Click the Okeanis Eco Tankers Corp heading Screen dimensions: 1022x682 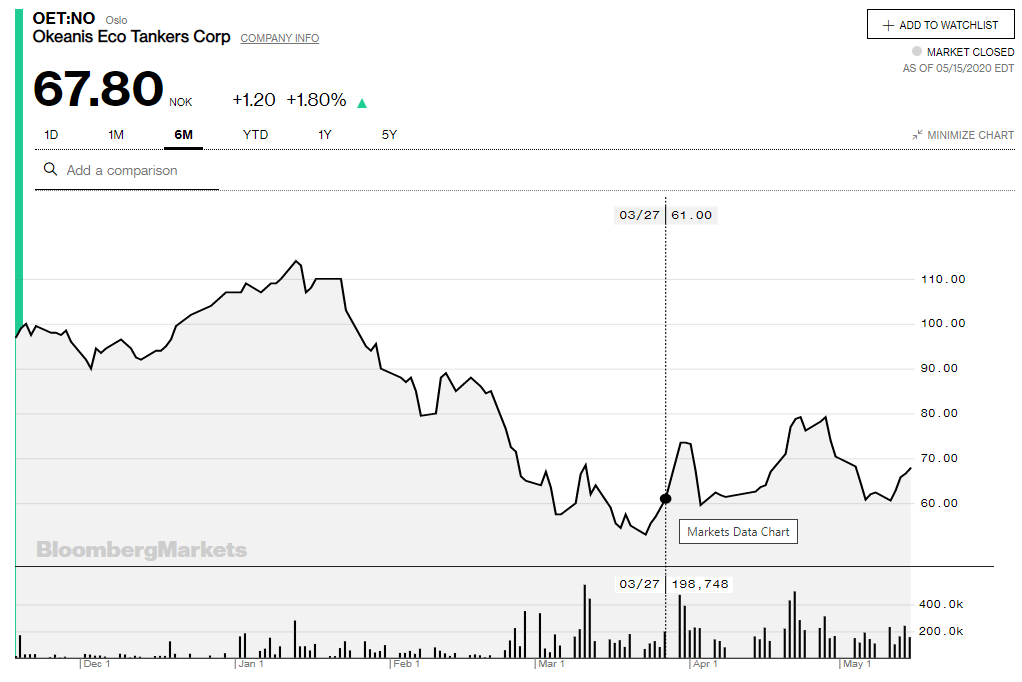coord(131,37)
